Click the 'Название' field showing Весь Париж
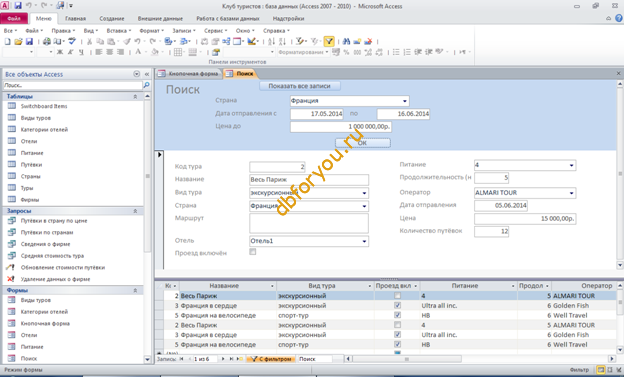Screen dimensions: 624x377 309,180
